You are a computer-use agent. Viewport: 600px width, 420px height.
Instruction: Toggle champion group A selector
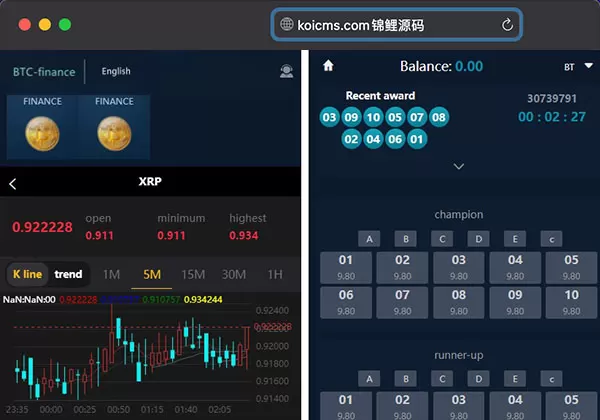[367, 239]
